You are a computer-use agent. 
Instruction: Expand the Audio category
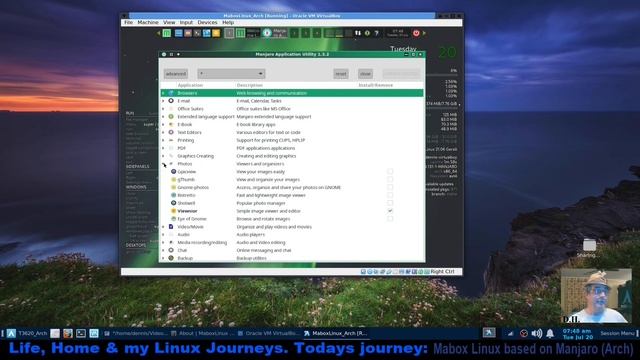click(x=163, y=235)
